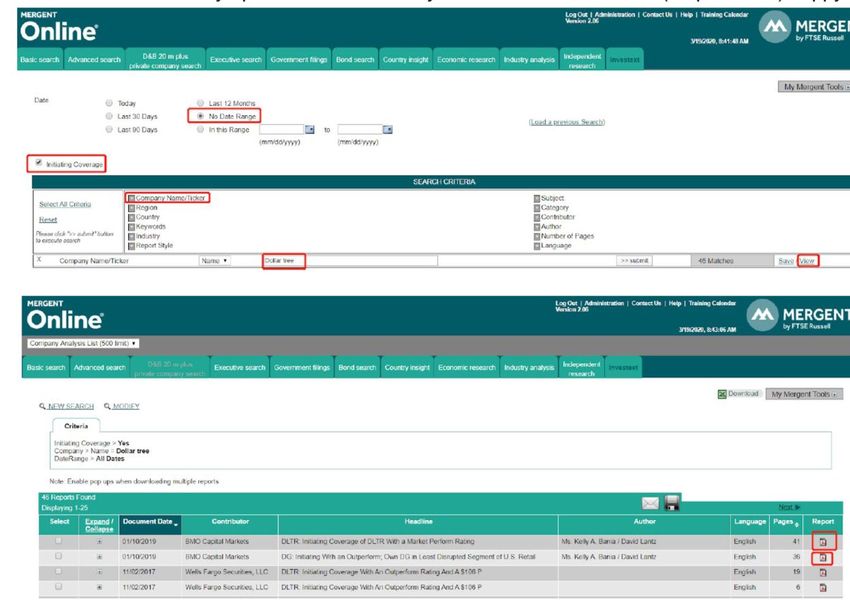
Task: Select the Criteria tab above the search summary
Action: click(76, 426)
